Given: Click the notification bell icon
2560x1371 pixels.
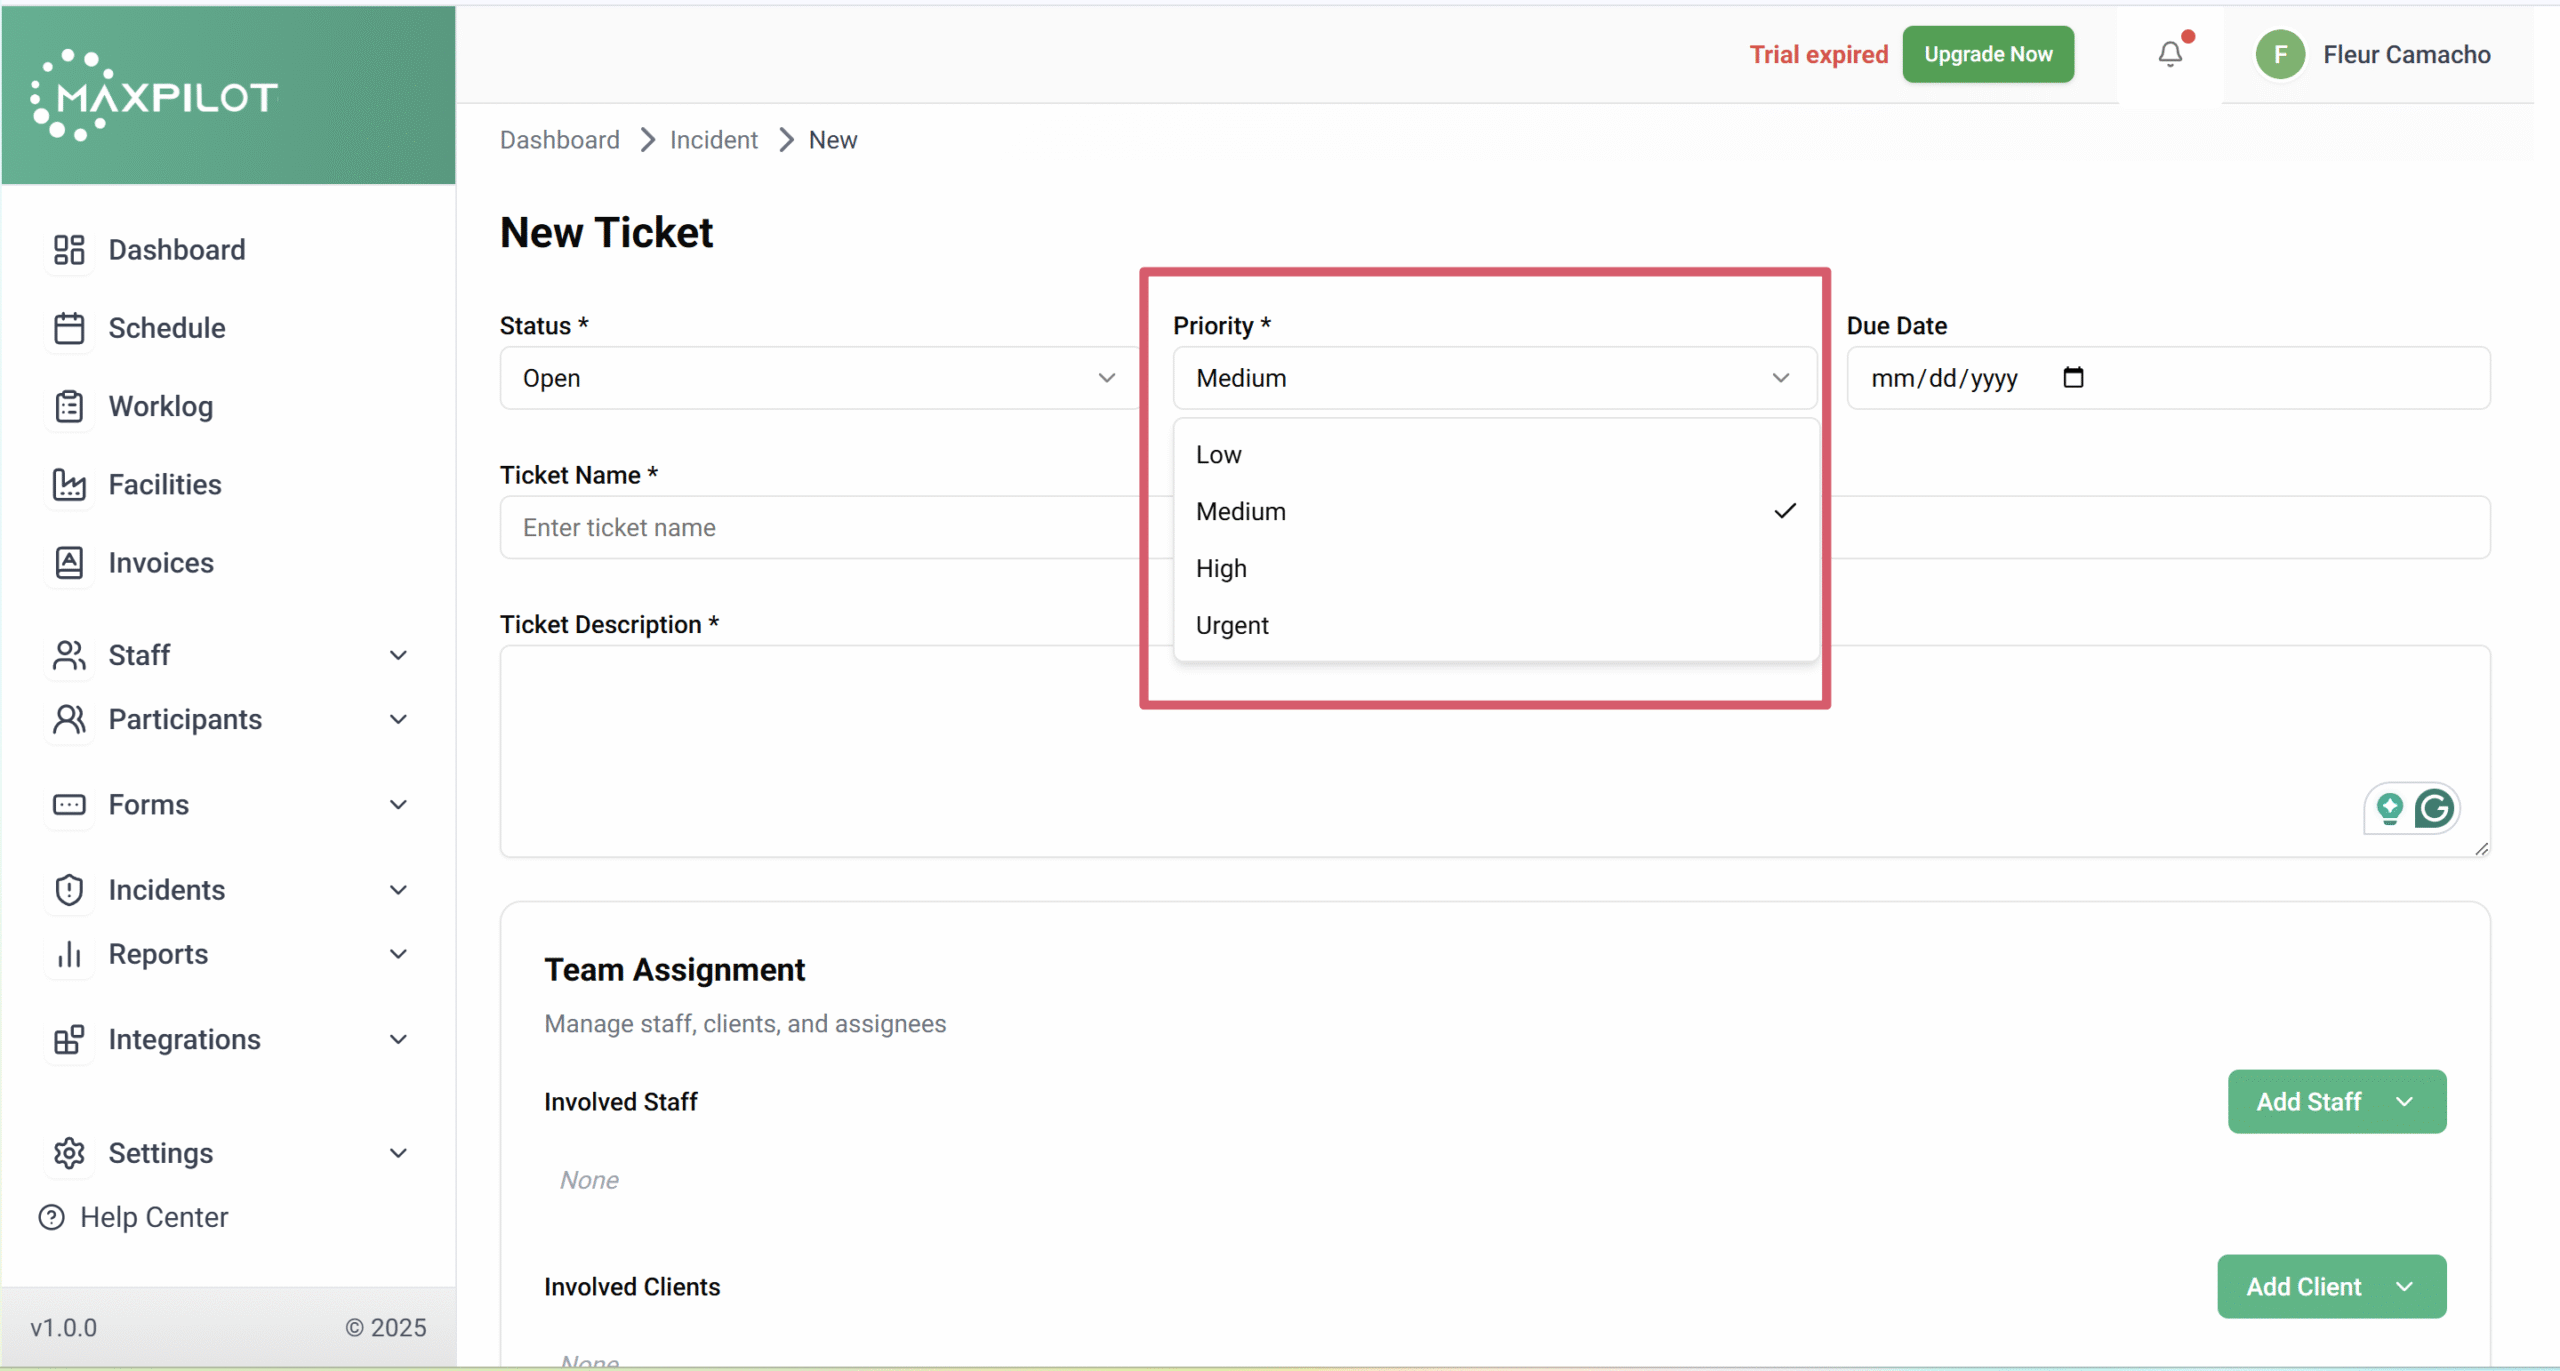Looking at the screenshot, I should (x=2169, y=54).
